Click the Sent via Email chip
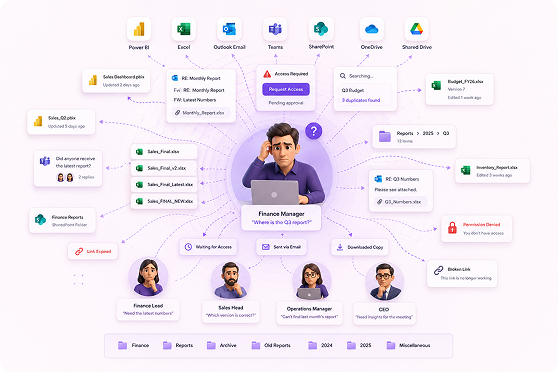The image size is (558, 372). [281, 247]
